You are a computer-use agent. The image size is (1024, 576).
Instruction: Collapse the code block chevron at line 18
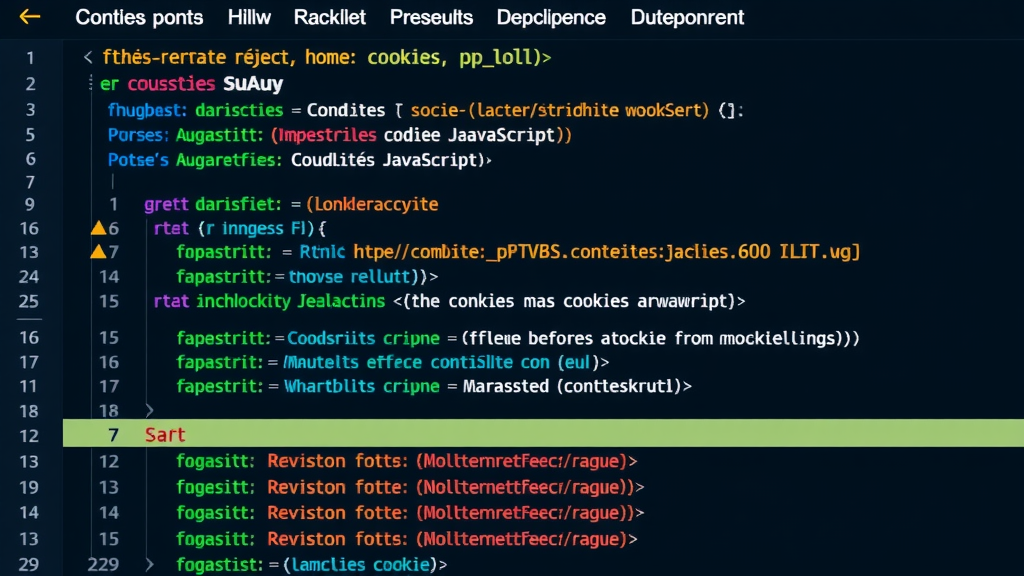pyautogui.click(x=148, y=410)
